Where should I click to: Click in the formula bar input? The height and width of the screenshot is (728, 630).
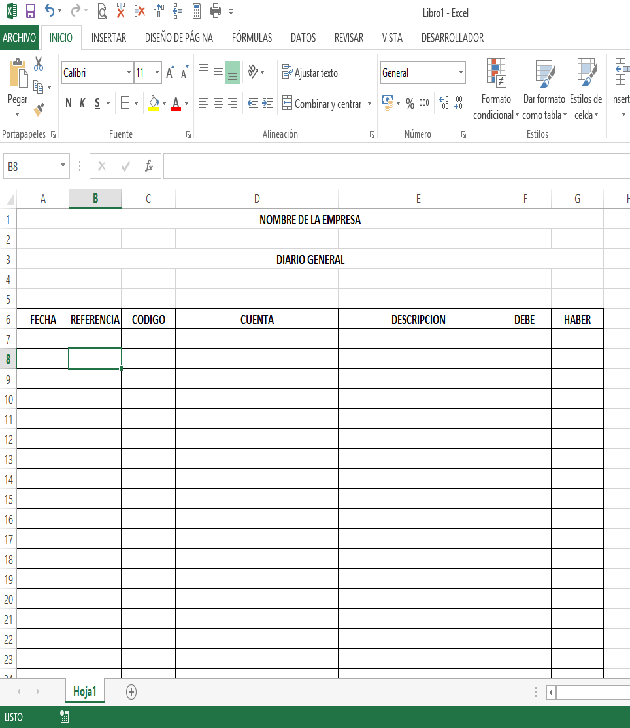coord(396,166)
